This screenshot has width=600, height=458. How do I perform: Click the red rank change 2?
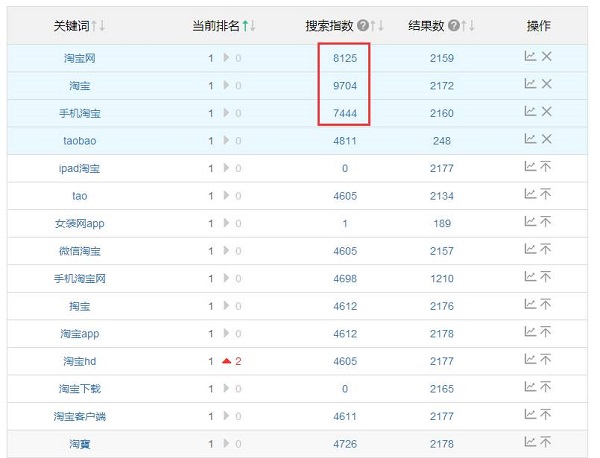coord(238,361)
